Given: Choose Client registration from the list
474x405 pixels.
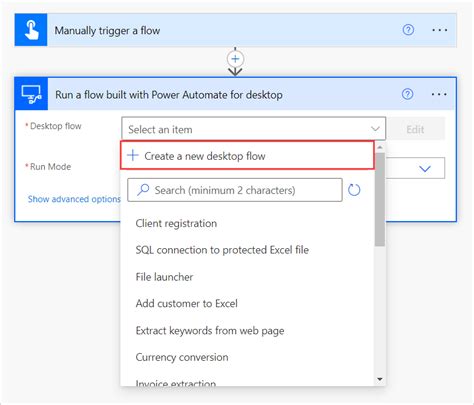Looking at the screenshot, I should pos(176,223).
